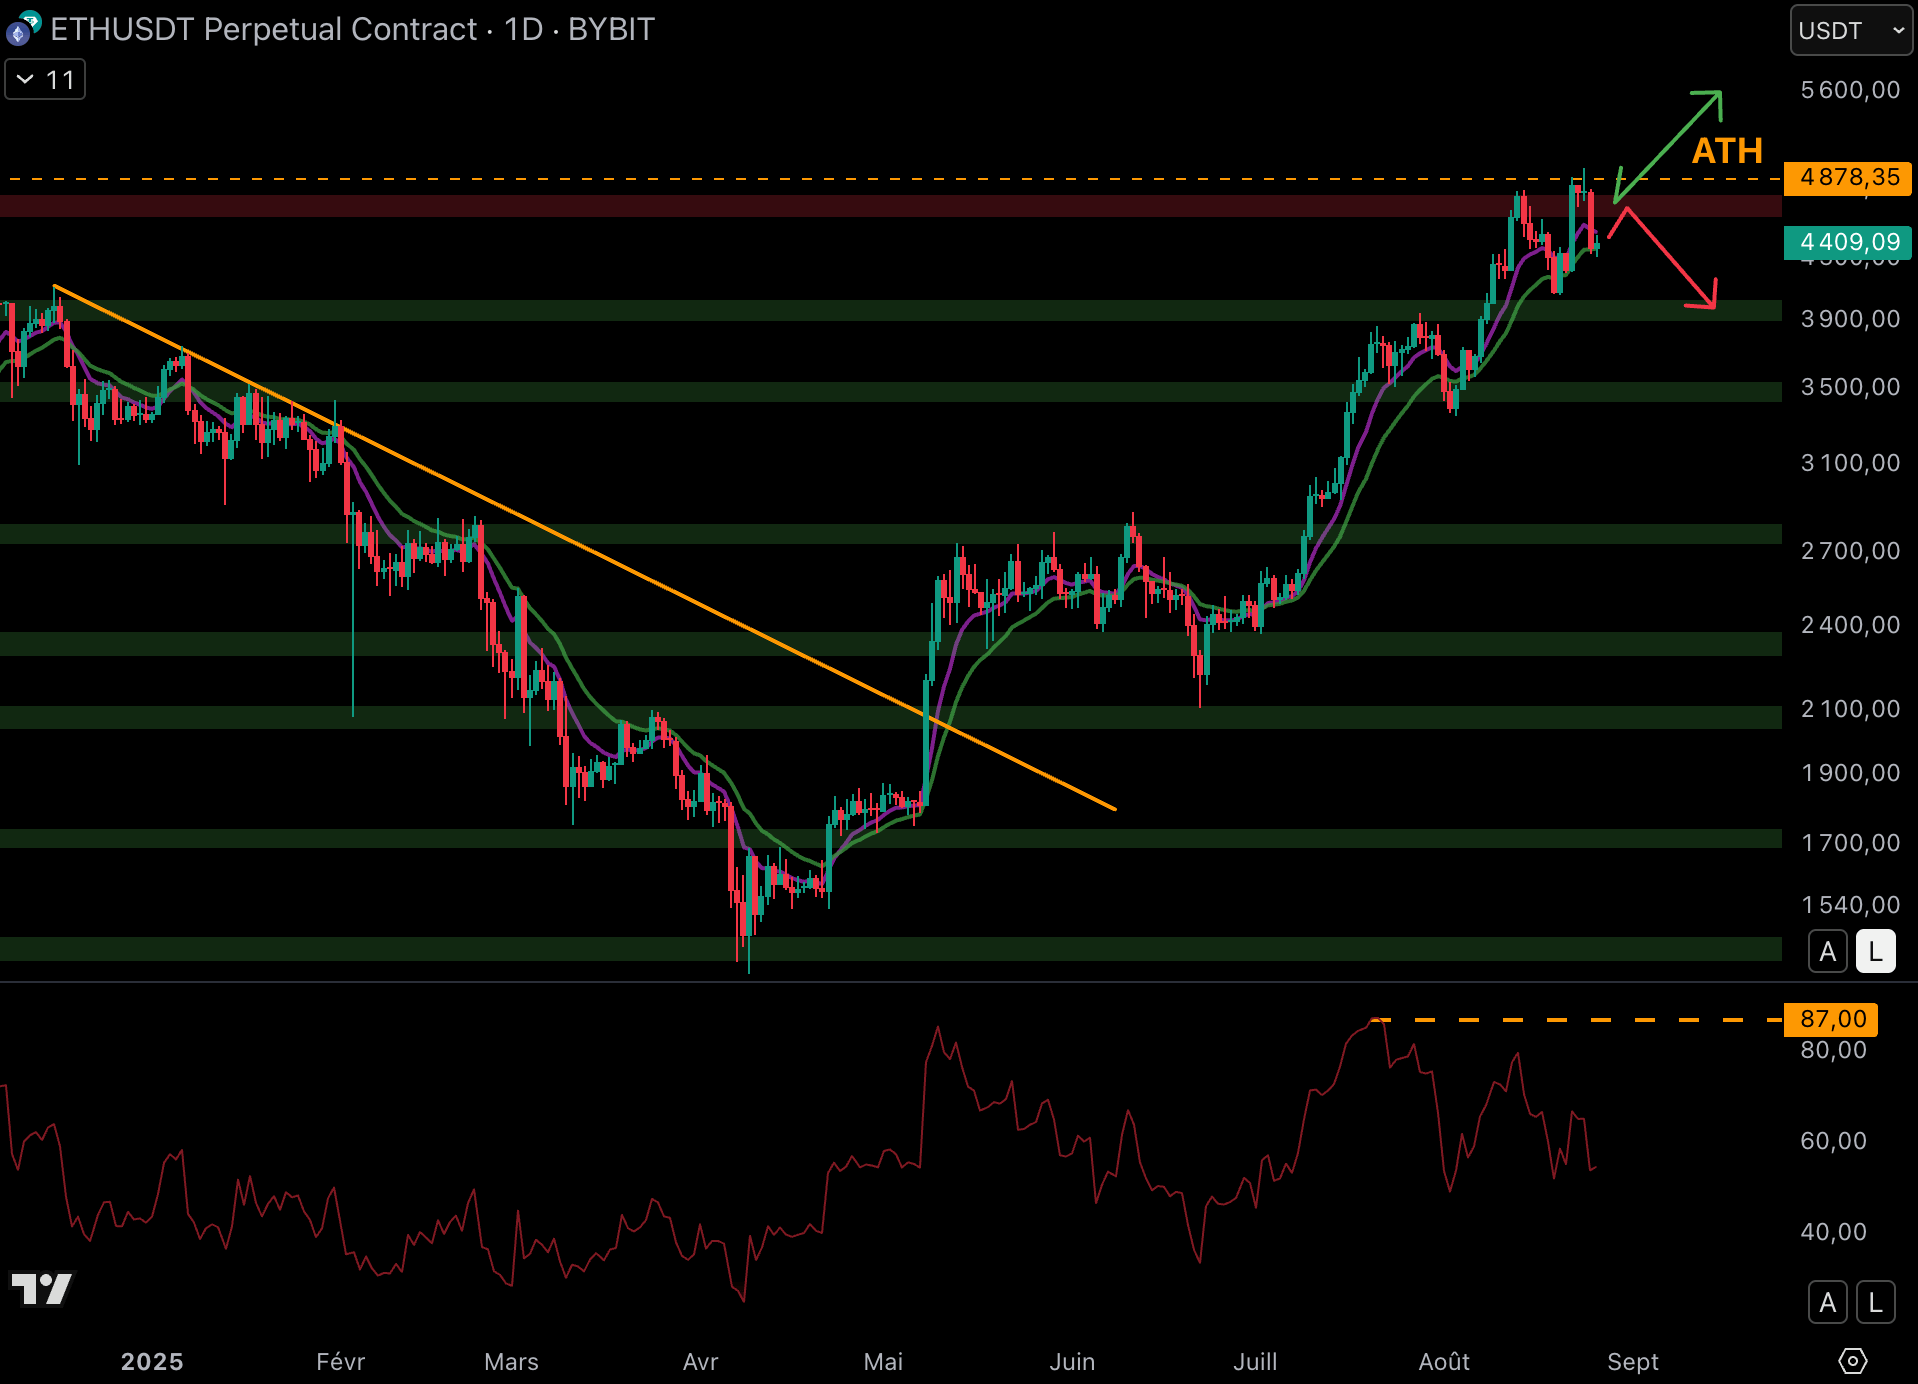This screenshot has height=1384, width=1918.
Task: Toggle log scale on the RSI pane
Action: pos(1875,1302)
